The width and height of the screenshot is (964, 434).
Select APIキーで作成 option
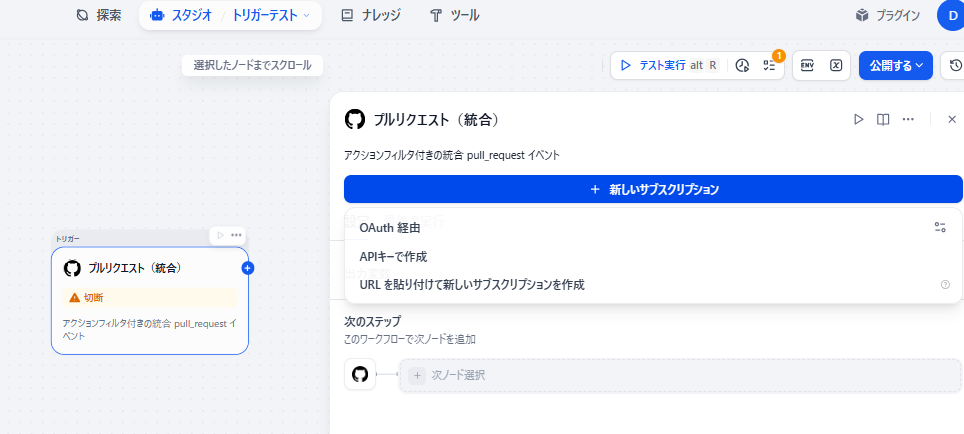coord(653,256)
